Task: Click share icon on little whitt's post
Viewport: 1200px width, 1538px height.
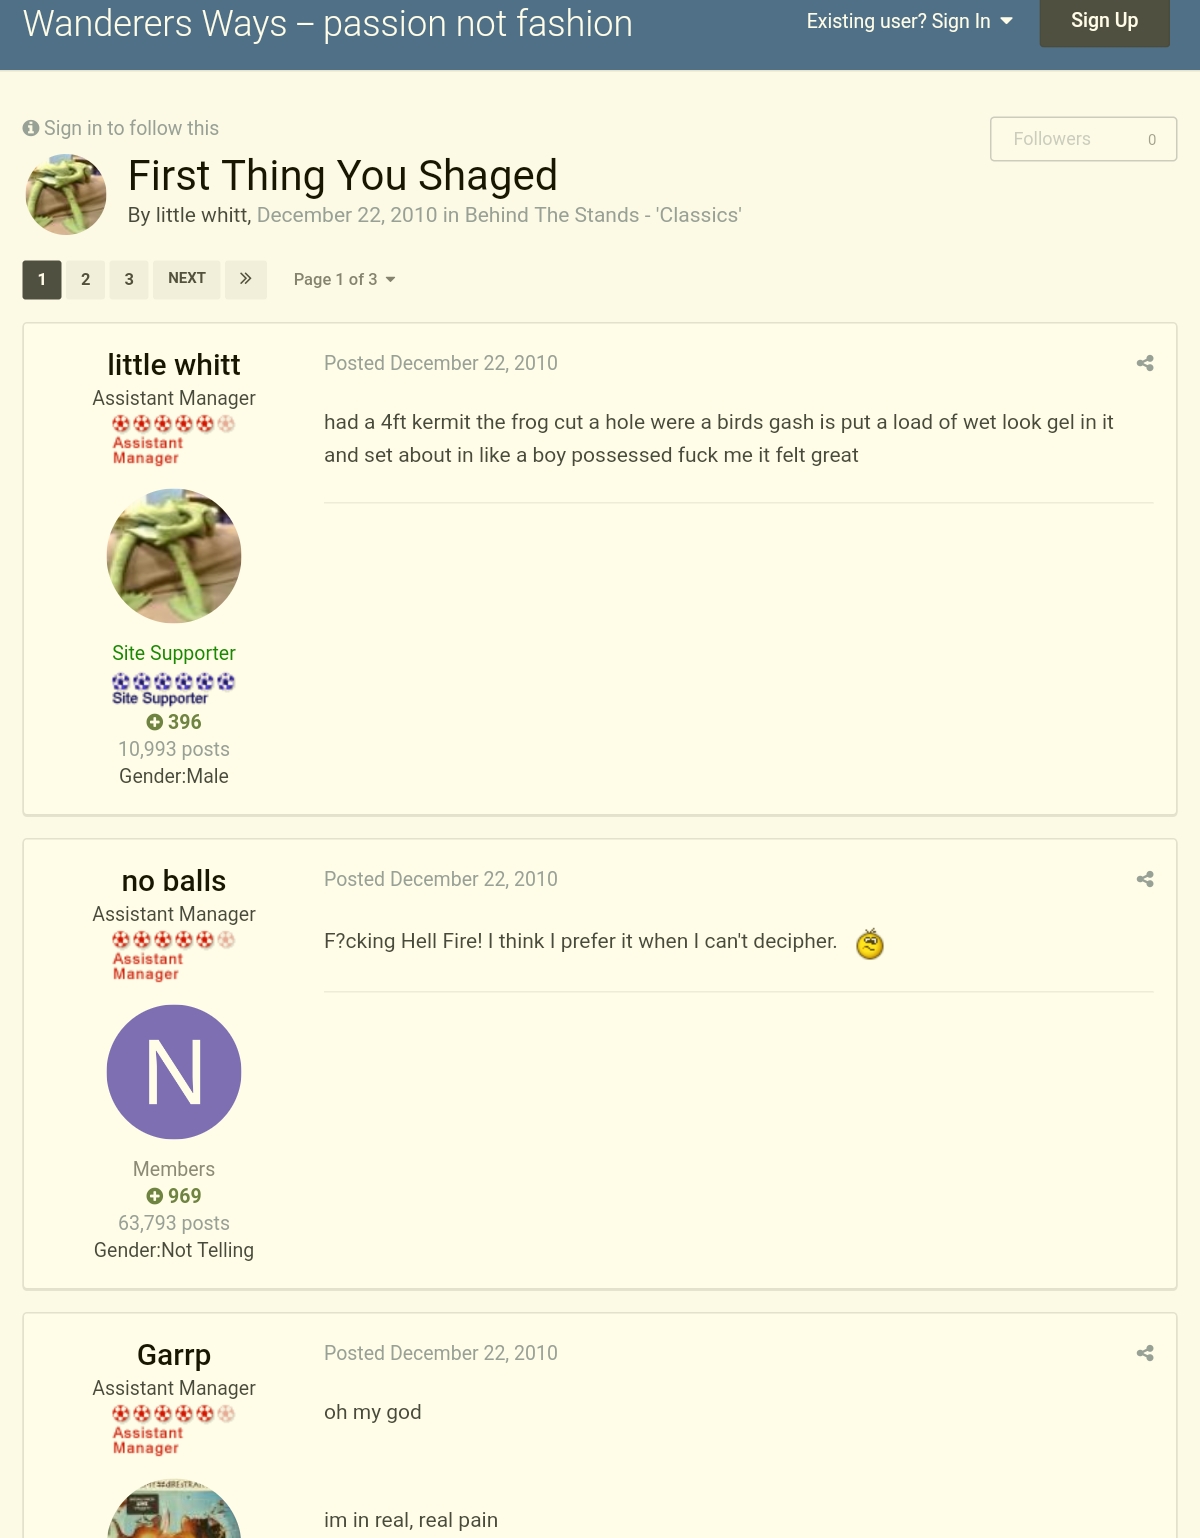Action: [1145, 363]
